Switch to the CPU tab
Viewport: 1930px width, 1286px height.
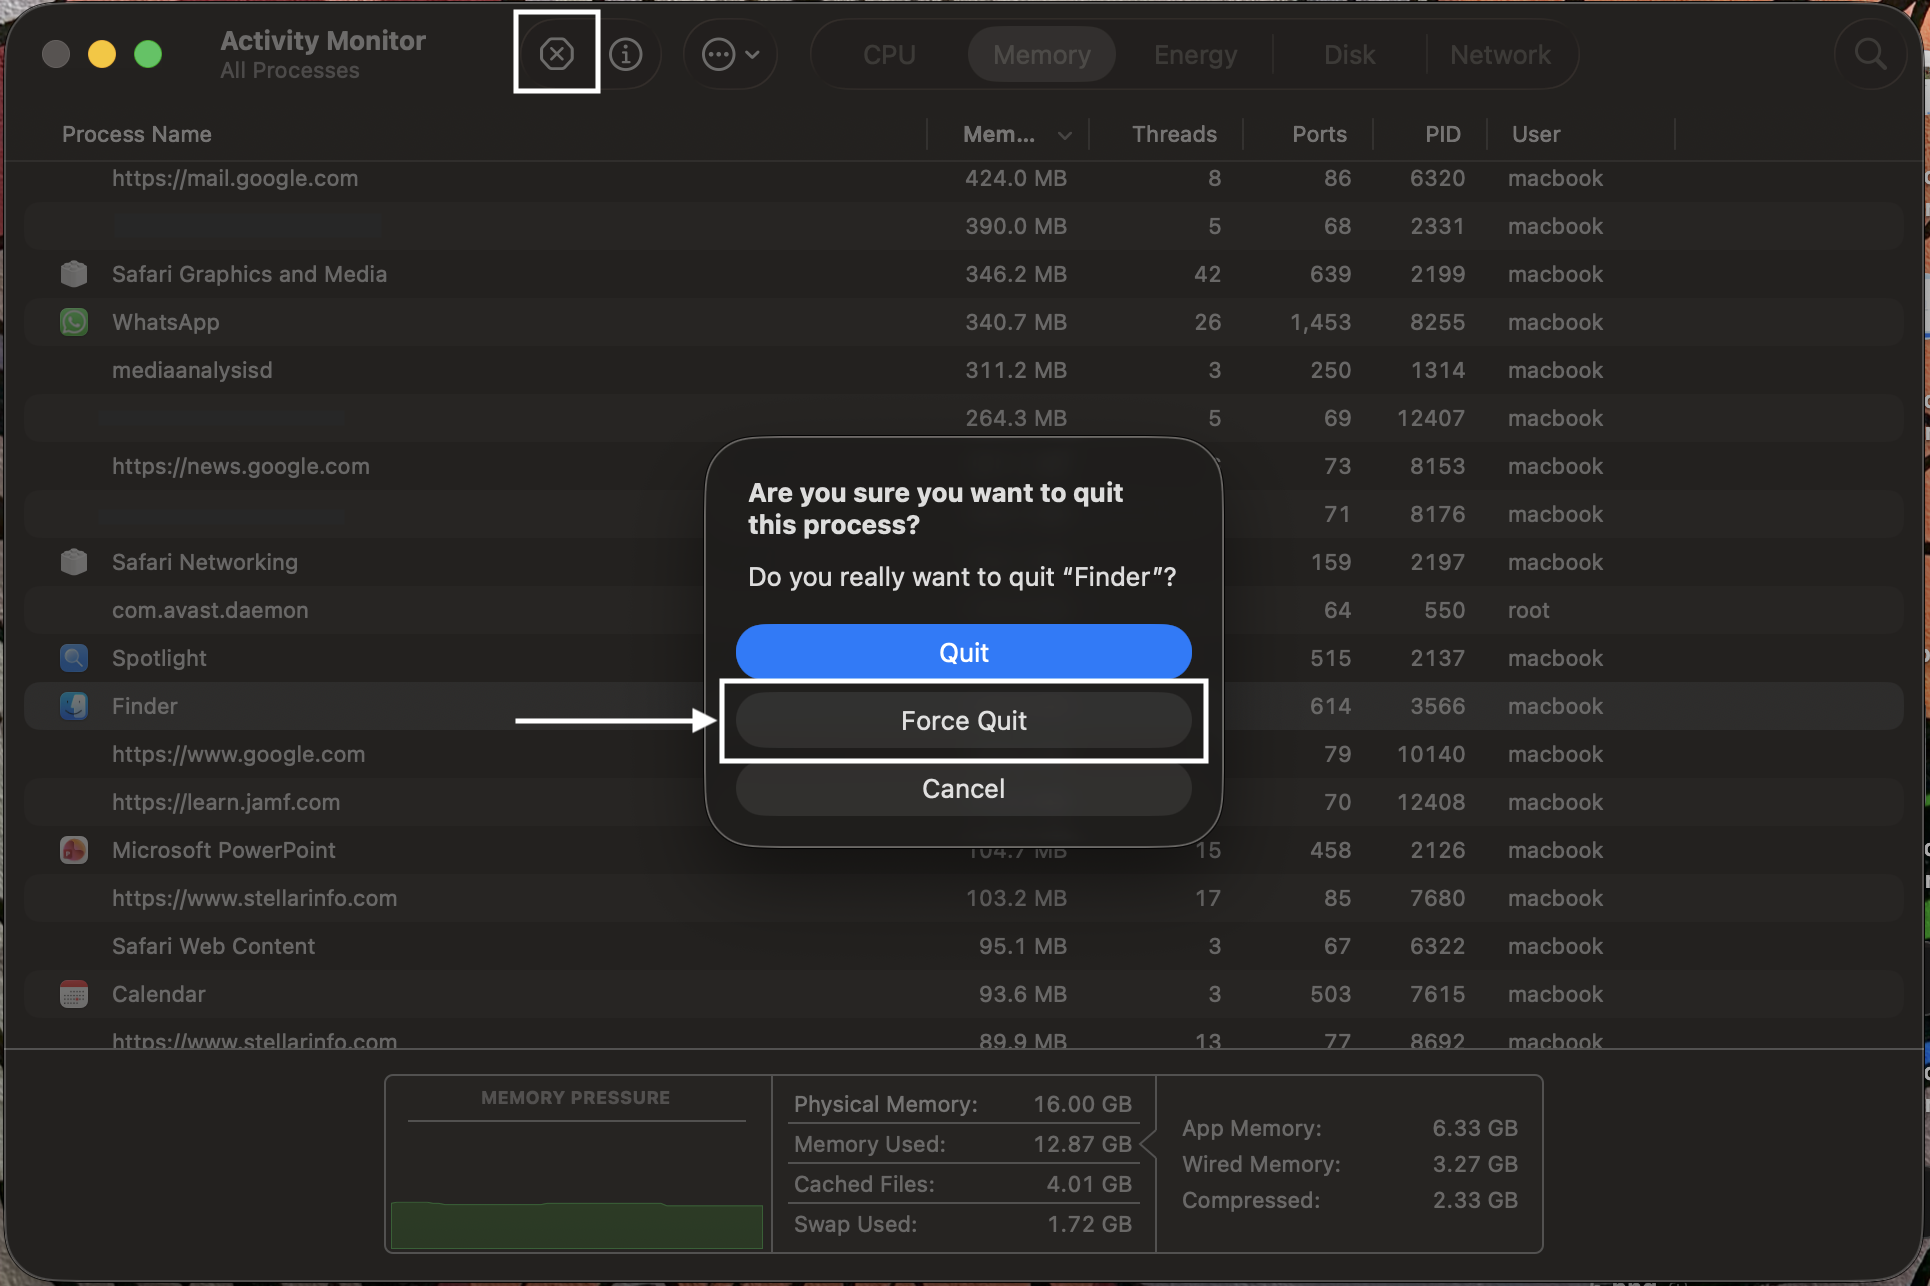pos(888,53)
